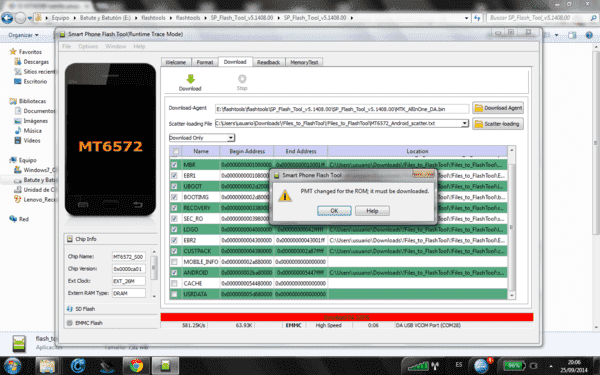The image size is (600, 375).
Task: Expand the Download Only mode dropdown
Action: point(231,138)
